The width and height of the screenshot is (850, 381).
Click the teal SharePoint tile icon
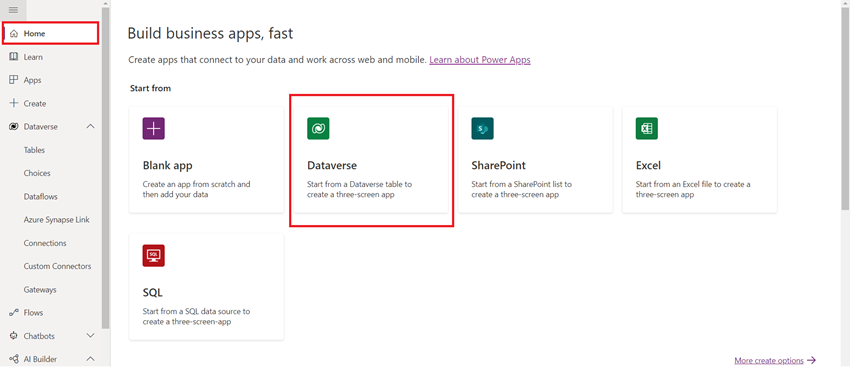coord(482,128)
